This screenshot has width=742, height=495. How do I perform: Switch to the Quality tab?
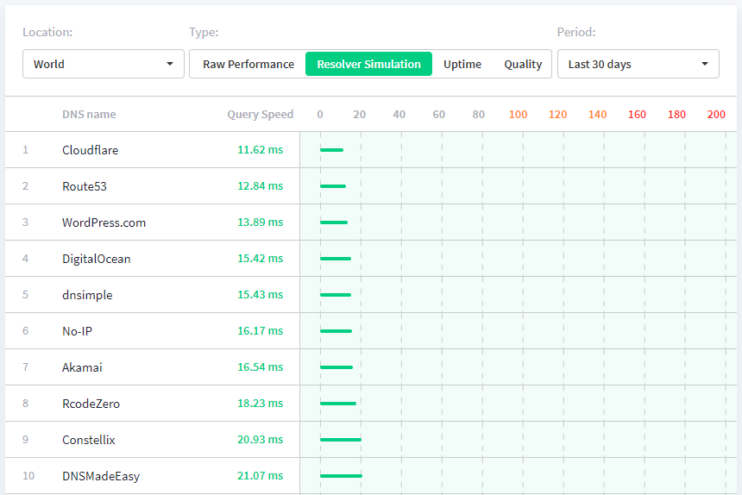522,64
